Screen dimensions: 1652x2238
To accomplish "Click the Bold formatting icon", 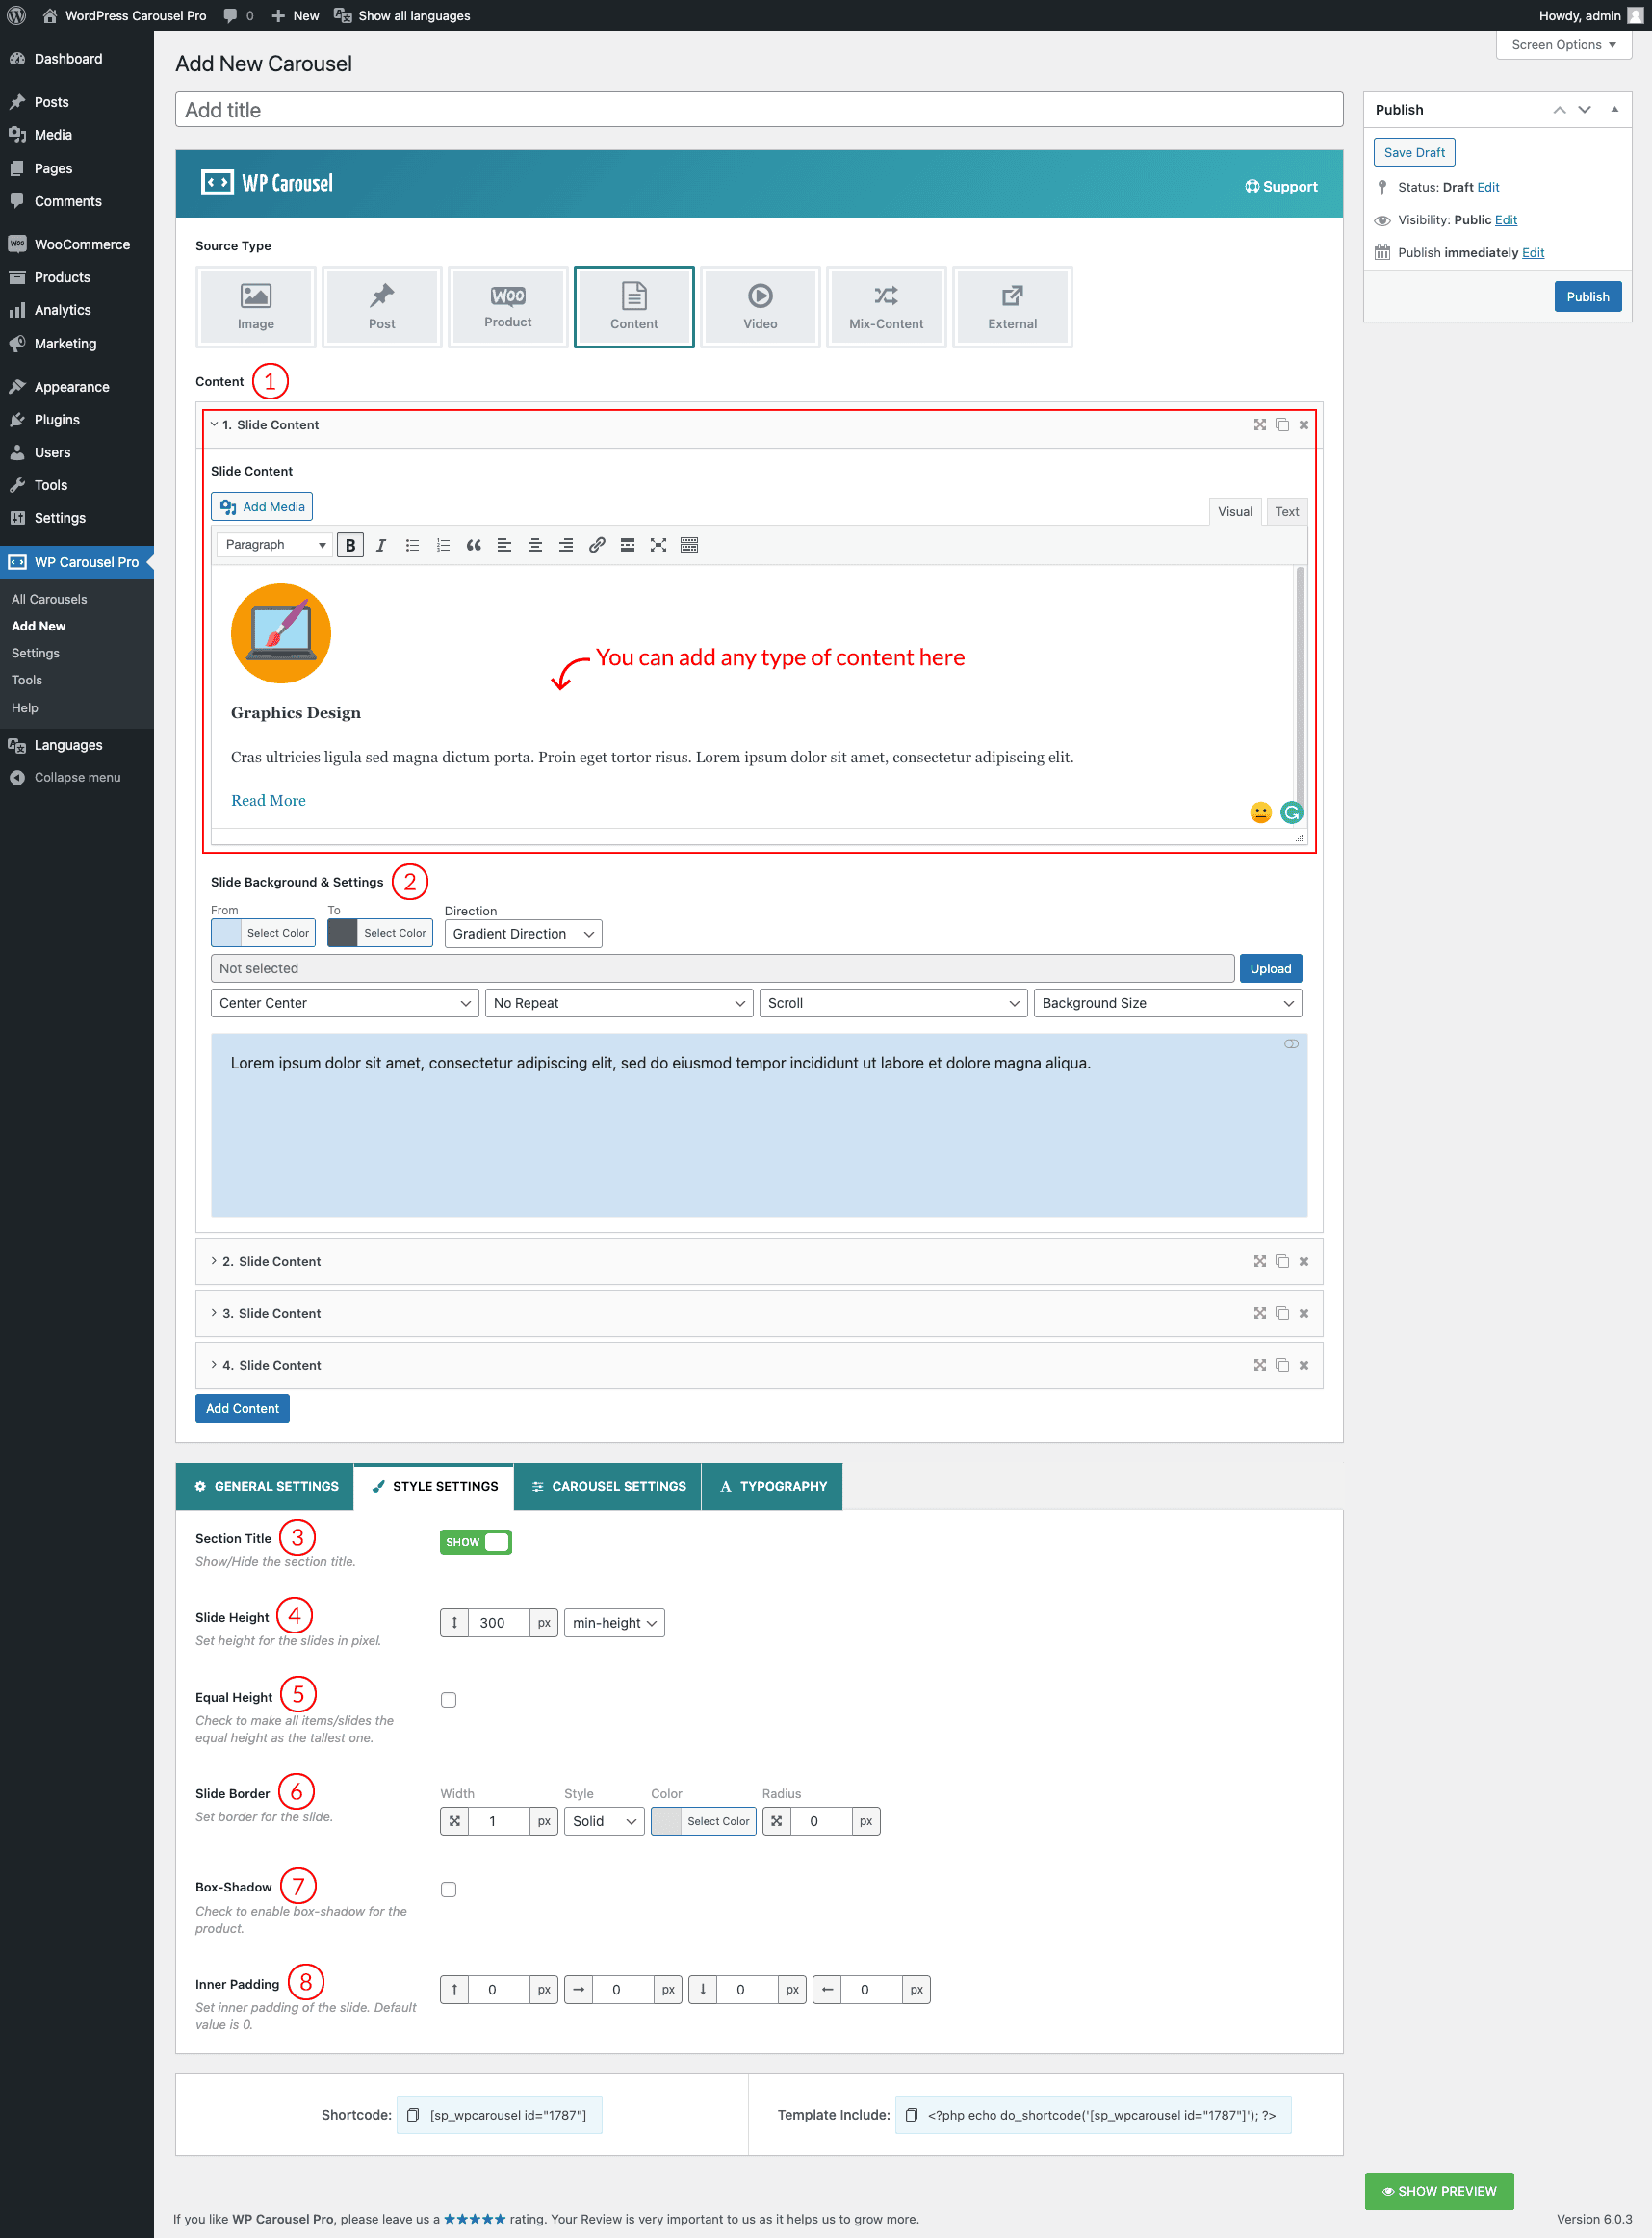I will click(350, 545).
